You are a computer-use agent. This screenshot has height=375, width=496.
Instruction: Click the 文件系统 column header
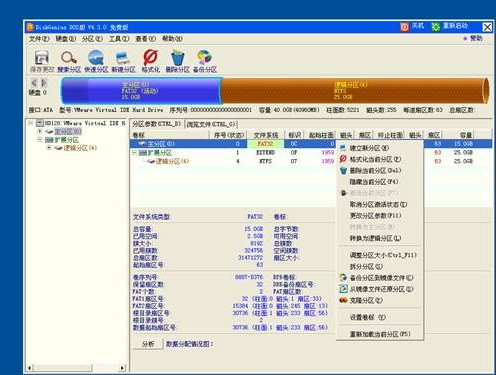pos(266,135)
